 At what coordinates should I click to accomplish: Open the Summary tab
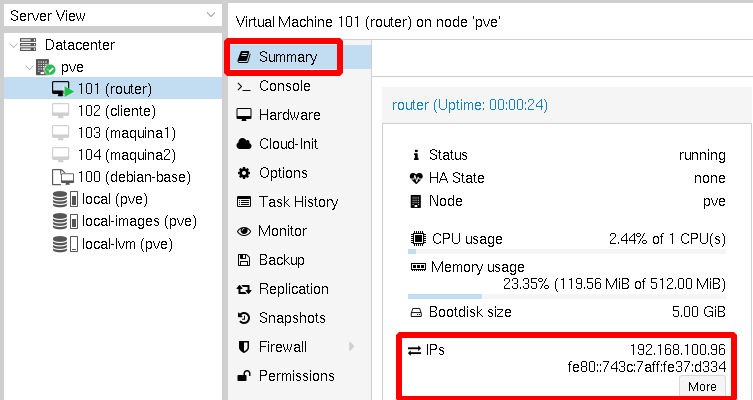[286, 57]
